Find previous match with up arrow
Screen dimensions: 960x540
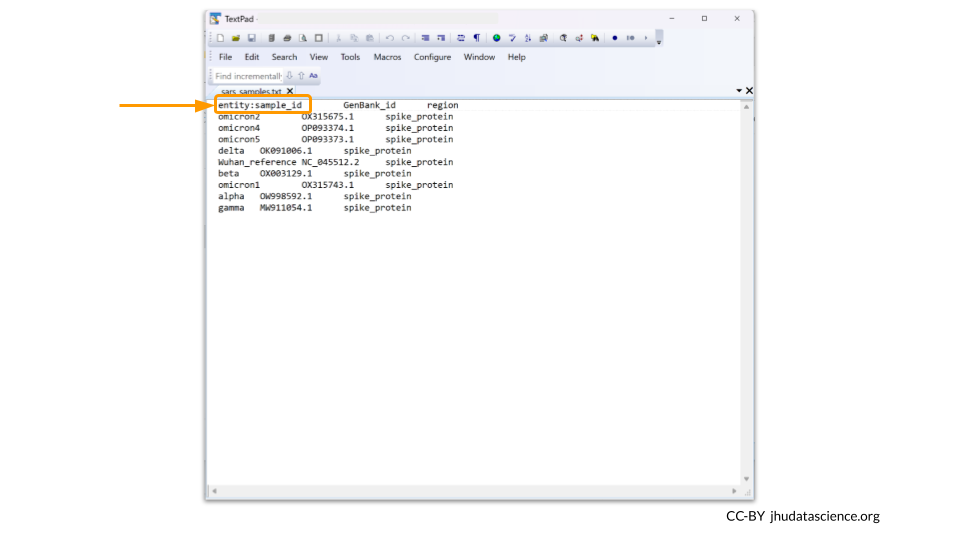301,76
